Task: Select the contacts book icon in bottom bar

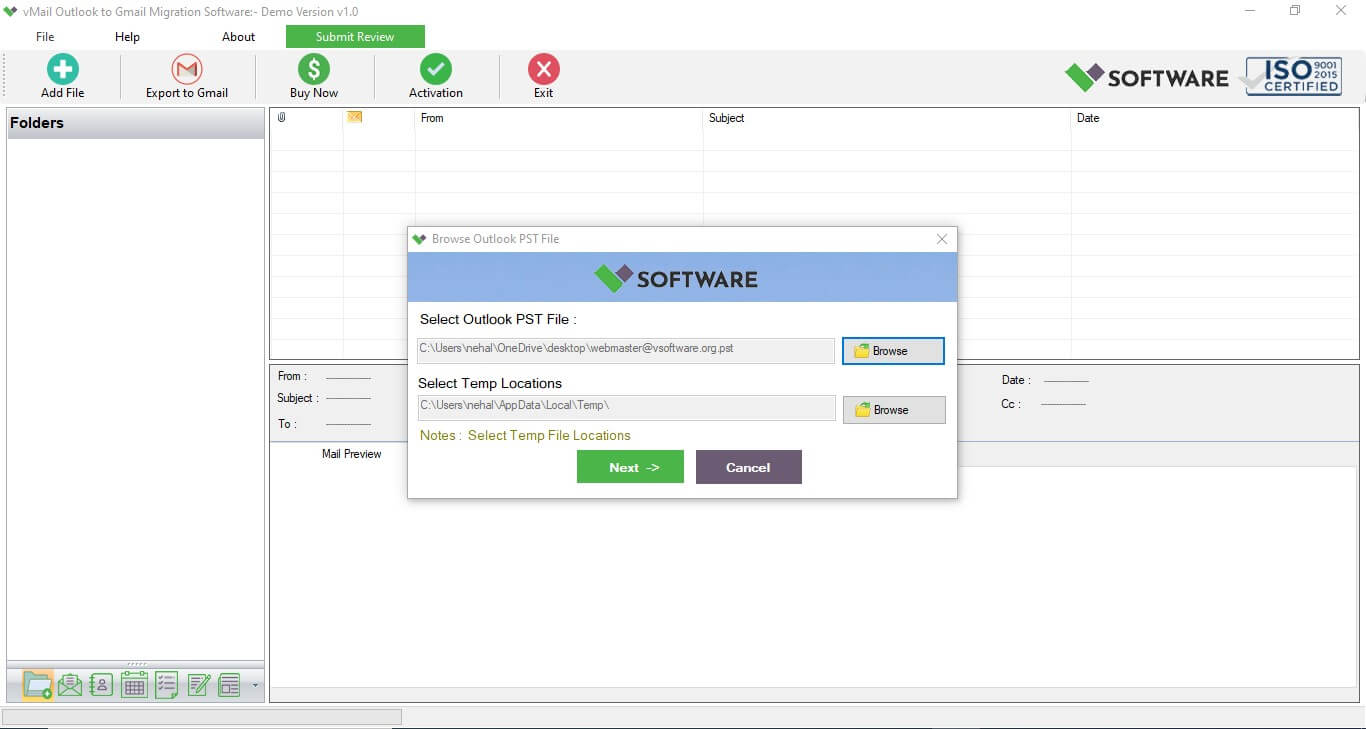Action: click(101, 685)
